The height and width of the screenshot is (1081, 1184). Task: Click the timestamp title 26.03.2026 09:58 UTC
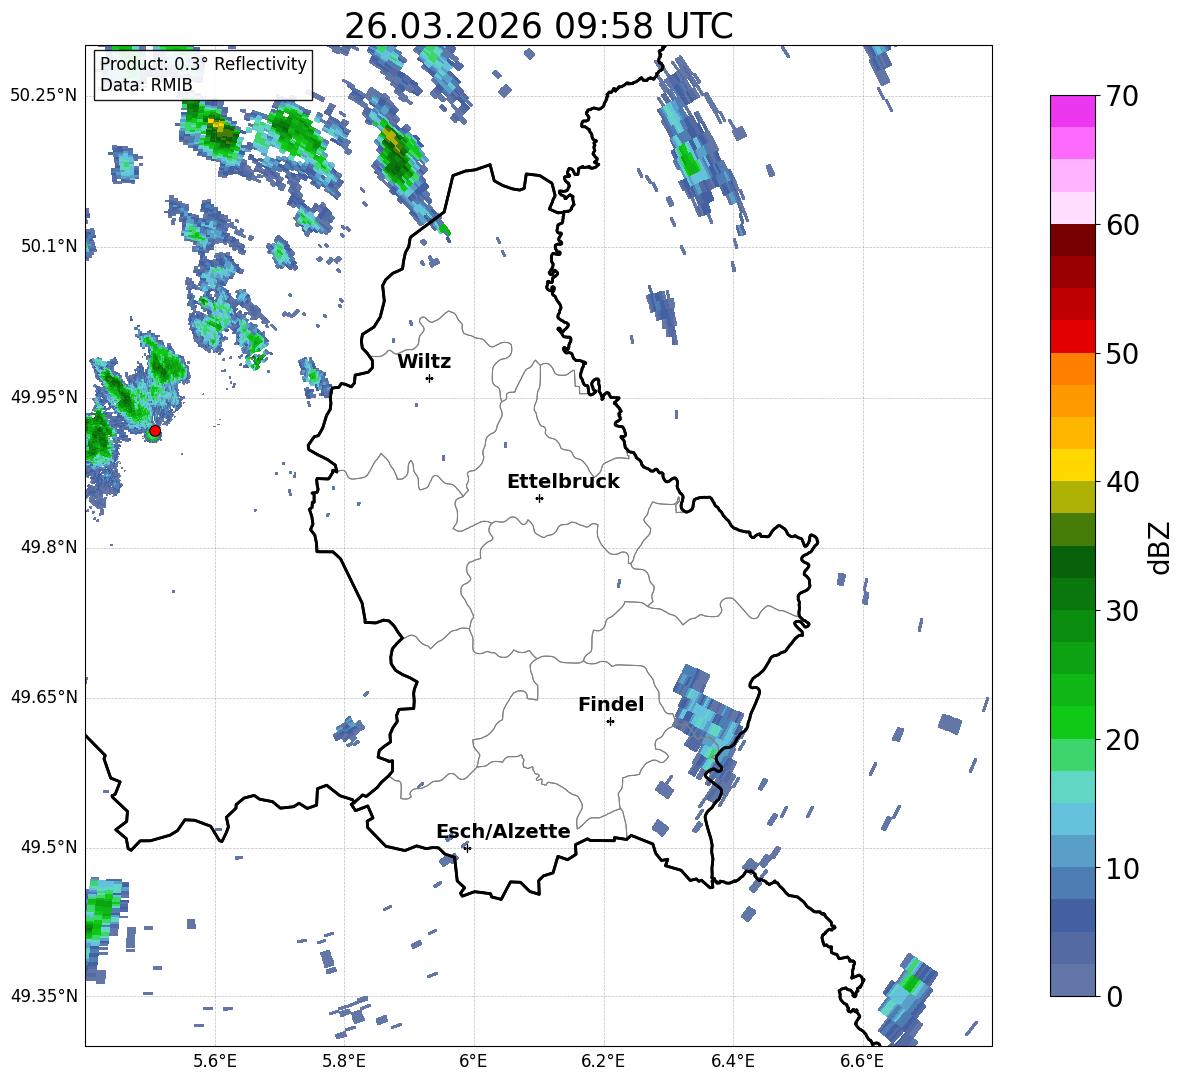click(538, 26)
